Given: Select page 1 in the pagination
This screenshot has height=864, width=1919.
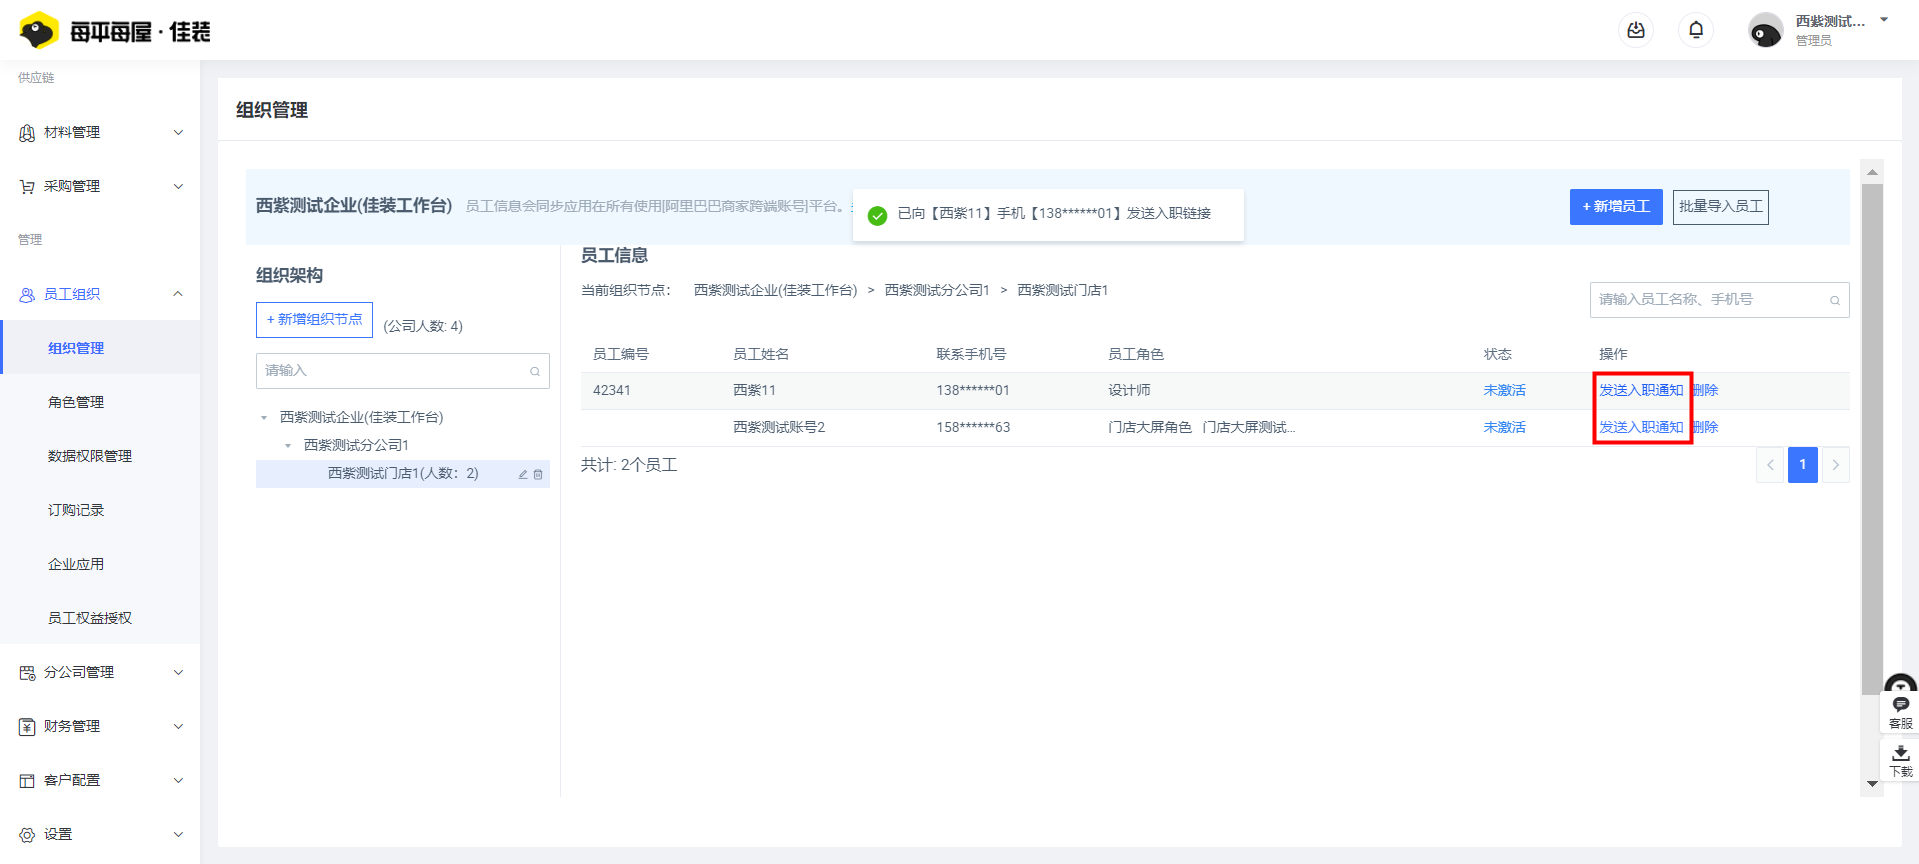Looking at the screenshot, I should [x=1802, y=465].
